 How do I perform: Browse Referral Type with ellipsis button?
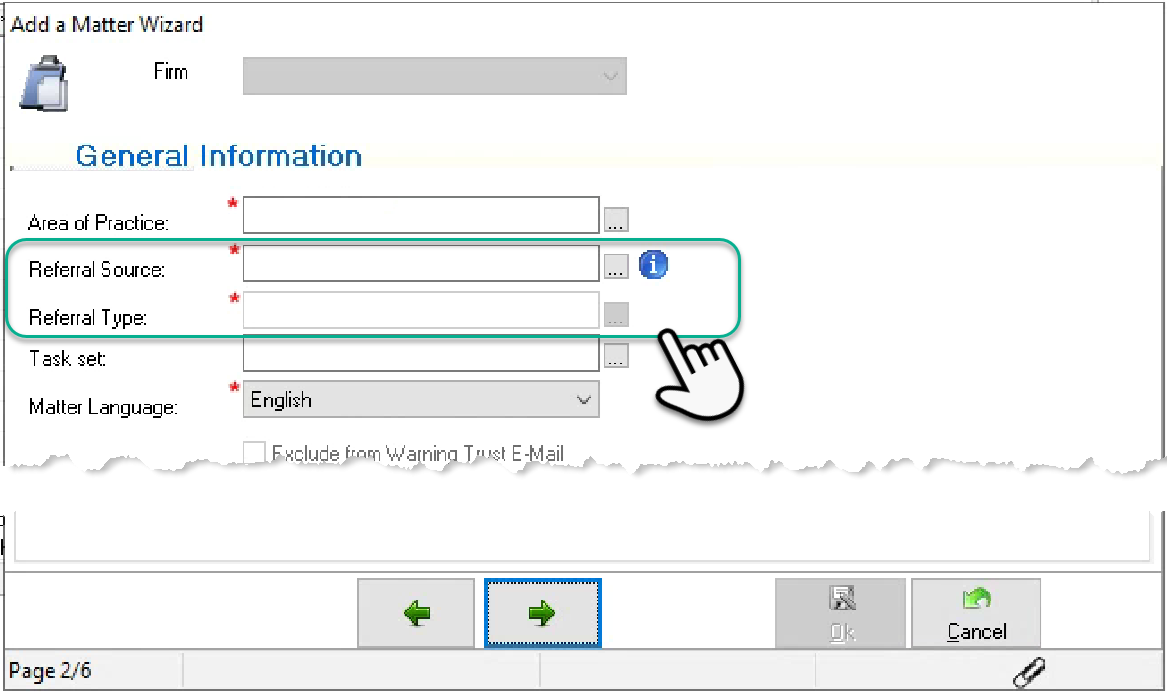click(x=616, y=314)
